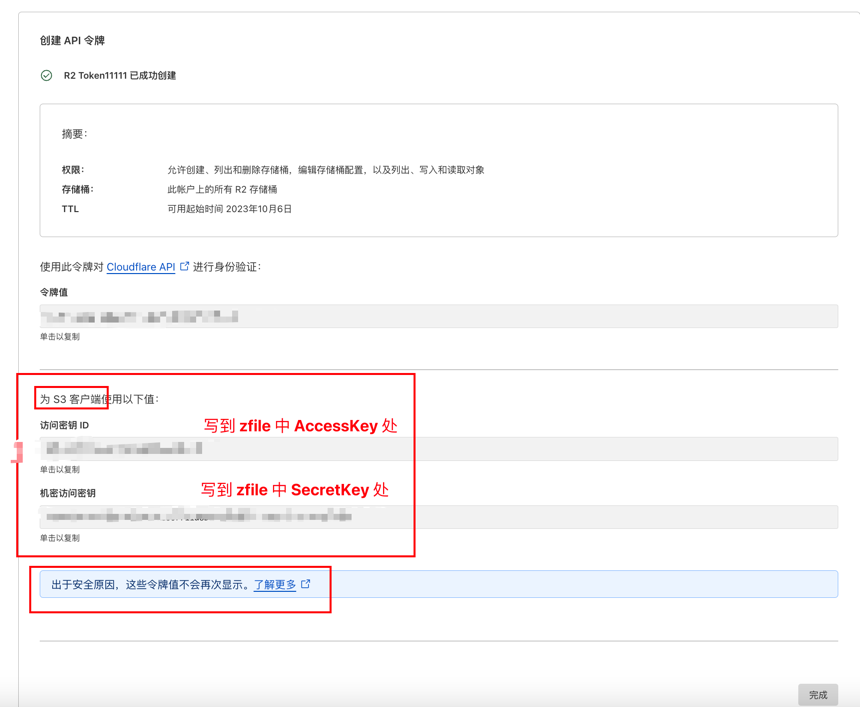Click the 创建 API 令牌 page heading
Image resolution: width=860 pixels, height=707 pixels.
click(72, 41)
